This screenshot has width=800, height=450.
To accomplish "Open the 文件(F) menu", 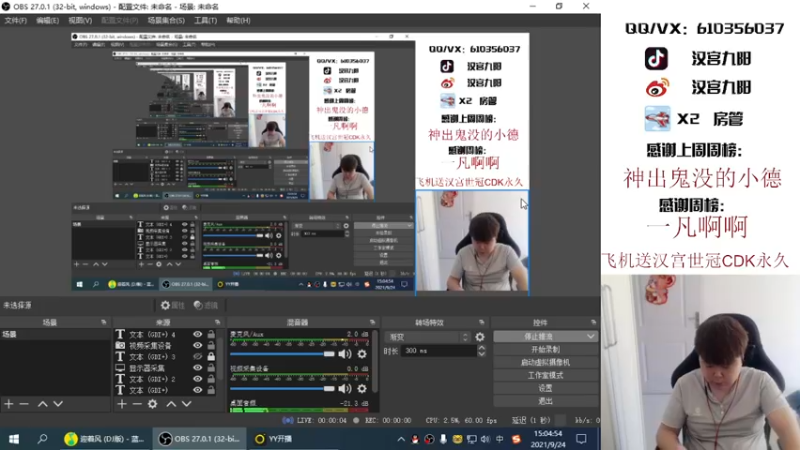I will tap(15, 20).
